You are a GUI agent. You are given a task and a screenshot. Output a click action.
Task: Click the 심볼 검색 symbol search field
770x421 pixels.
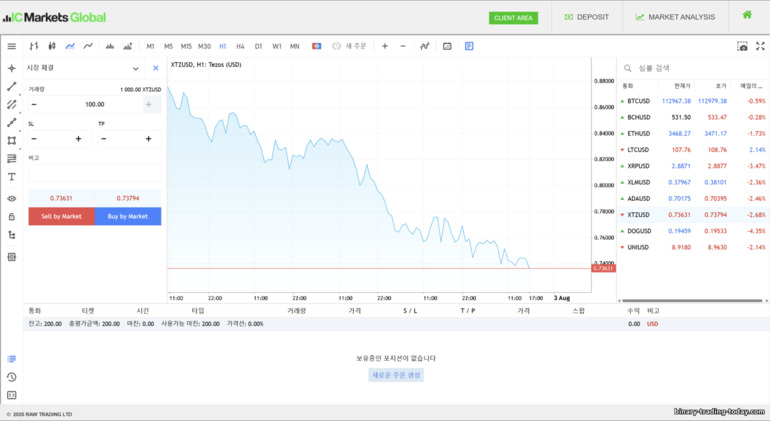click(x=692, y=68)
